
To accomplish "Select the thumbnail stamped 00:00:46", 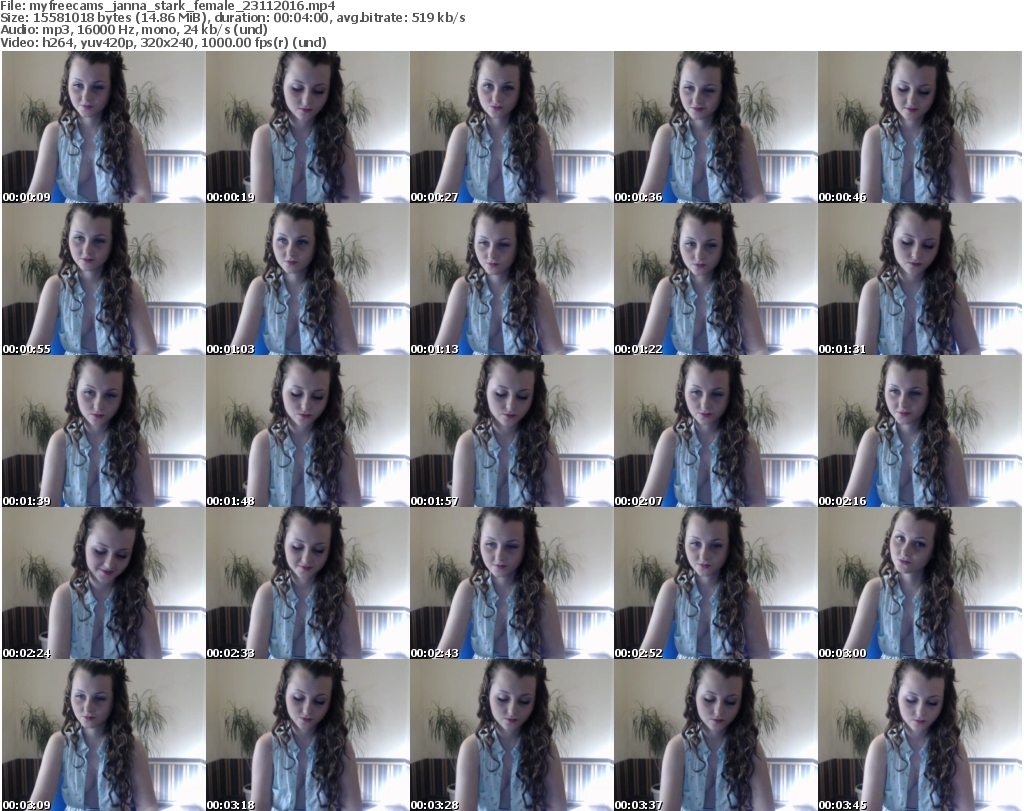I will pyautogui.click(x=920, y=127).
